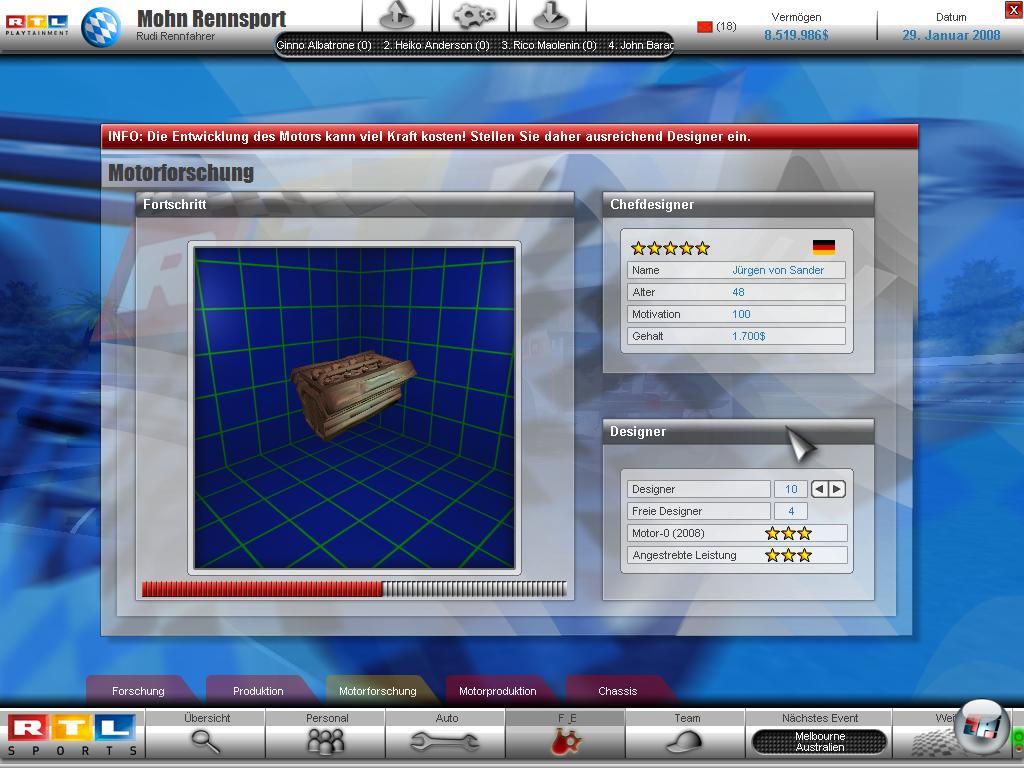Image resolution: width=1024 pixels, height=768 pixels.
Task: Click the engine development progress bar
Action: click(354, 589)
